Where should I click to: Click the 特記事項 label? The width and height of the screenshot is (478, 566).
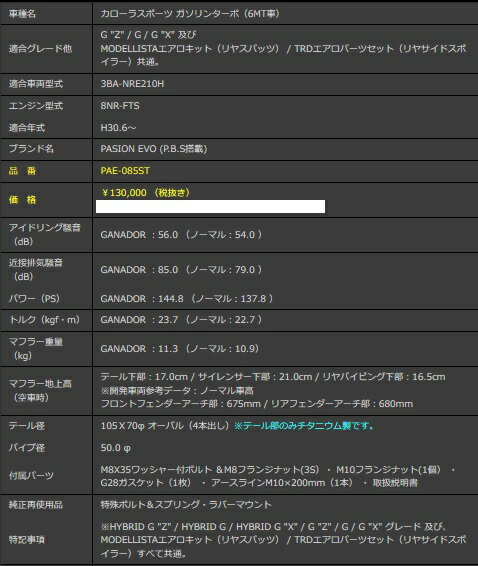[x=27, y=540]
